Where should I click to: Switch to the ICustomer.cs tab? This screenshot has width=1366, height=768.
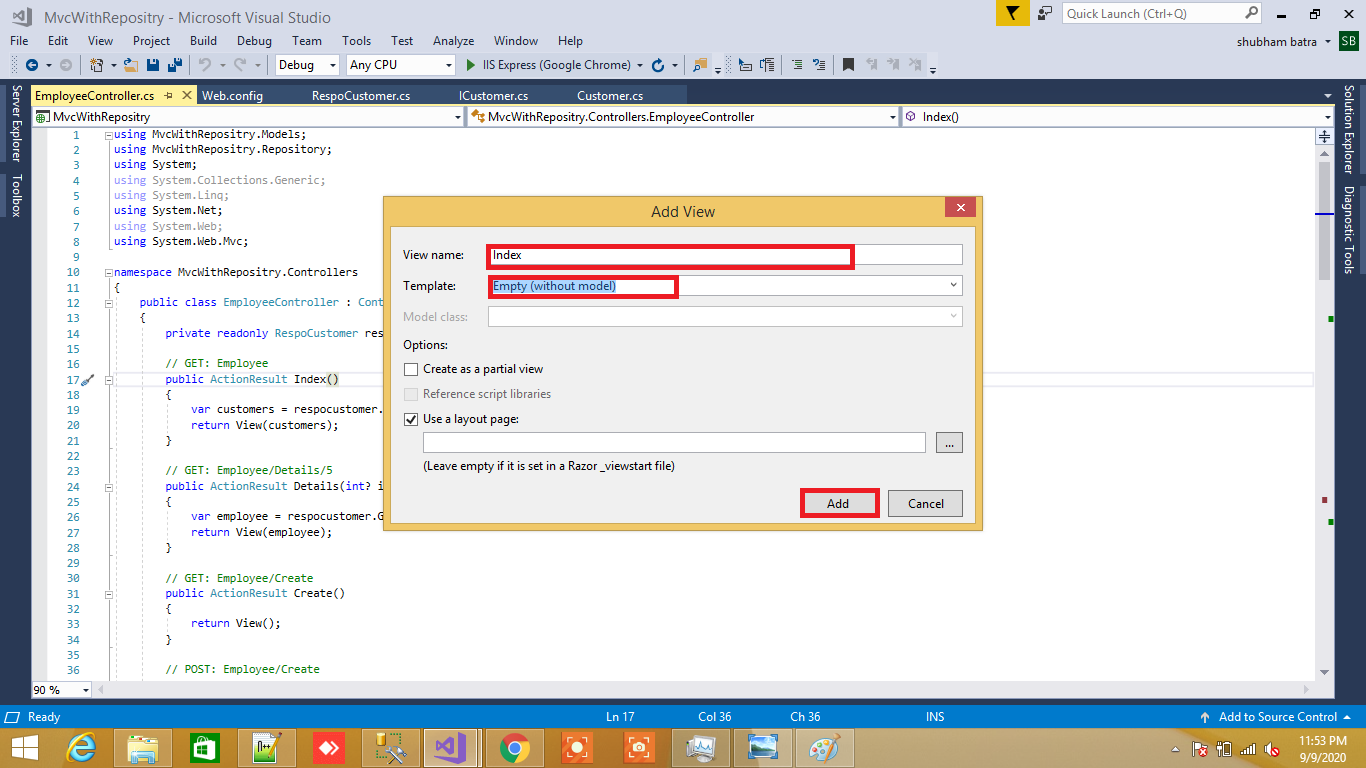pyautogui.click(x=493, y=96)
